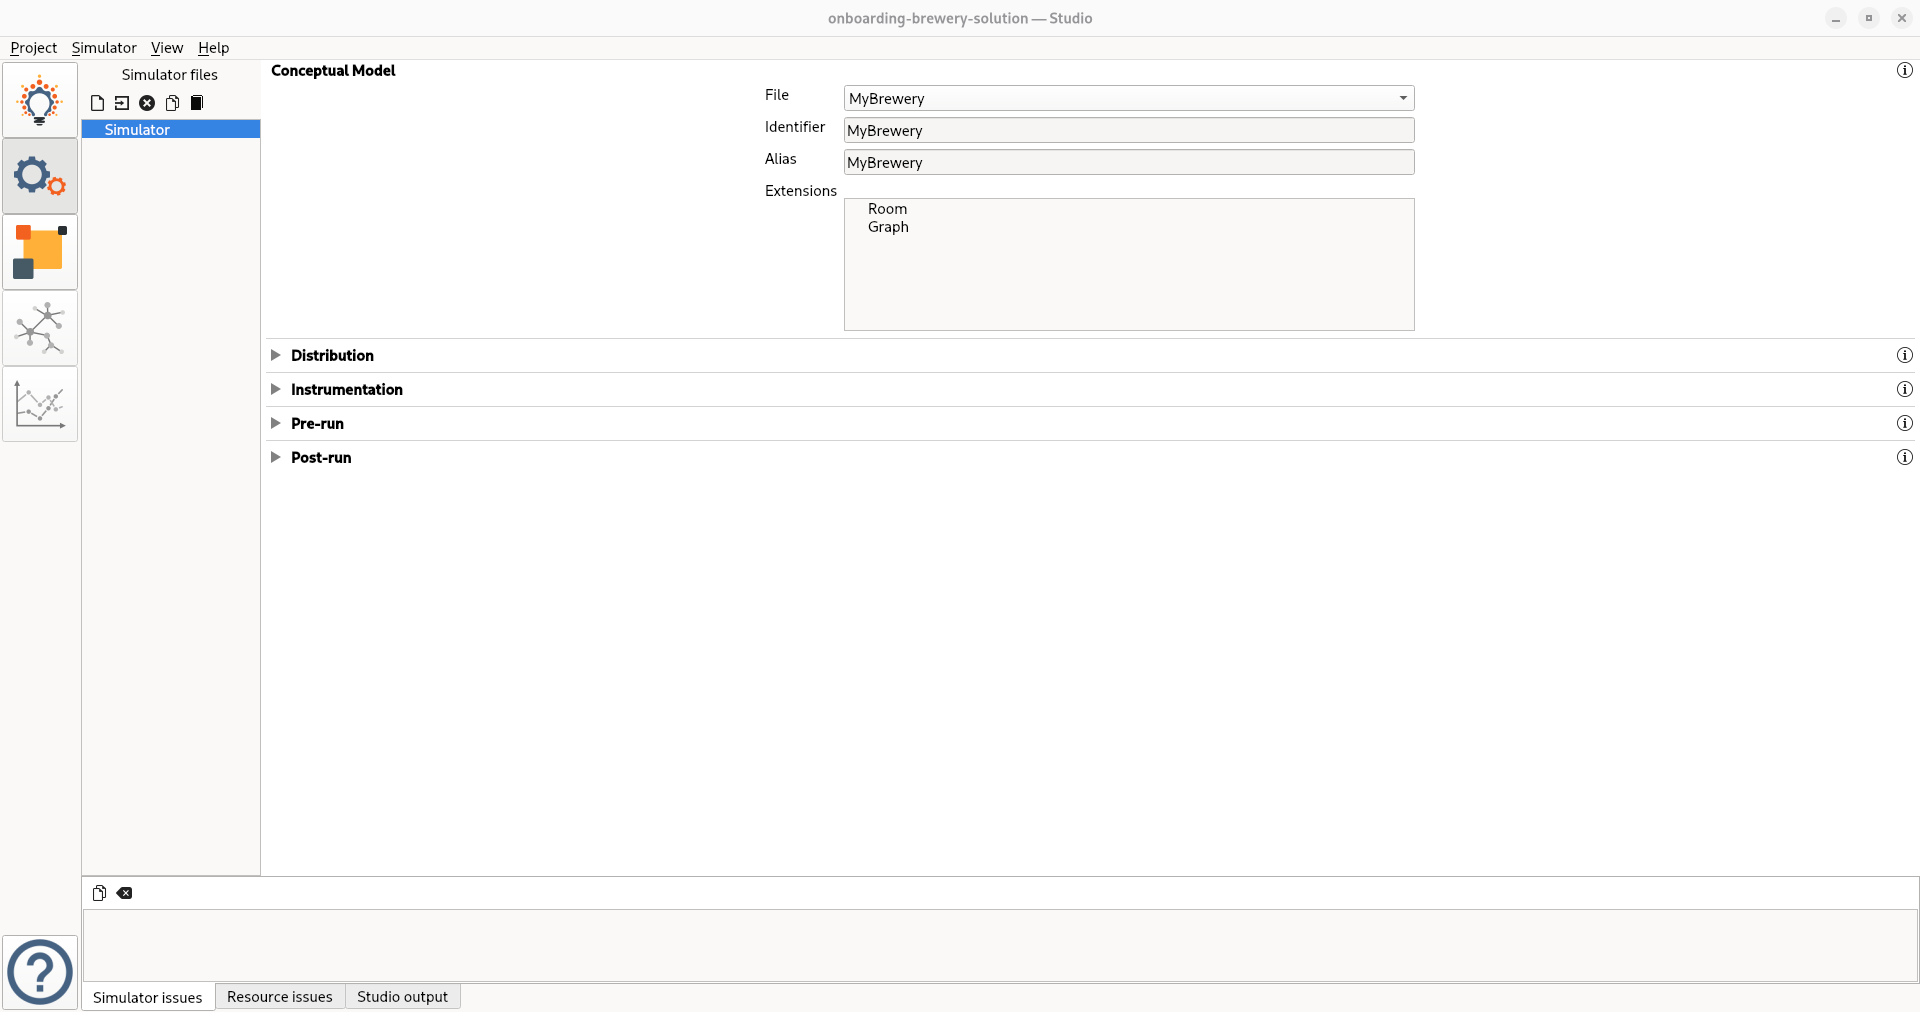Open the network graph view icon
Viewport: 1920px width, 1012px height.
(x=40, y=328)
